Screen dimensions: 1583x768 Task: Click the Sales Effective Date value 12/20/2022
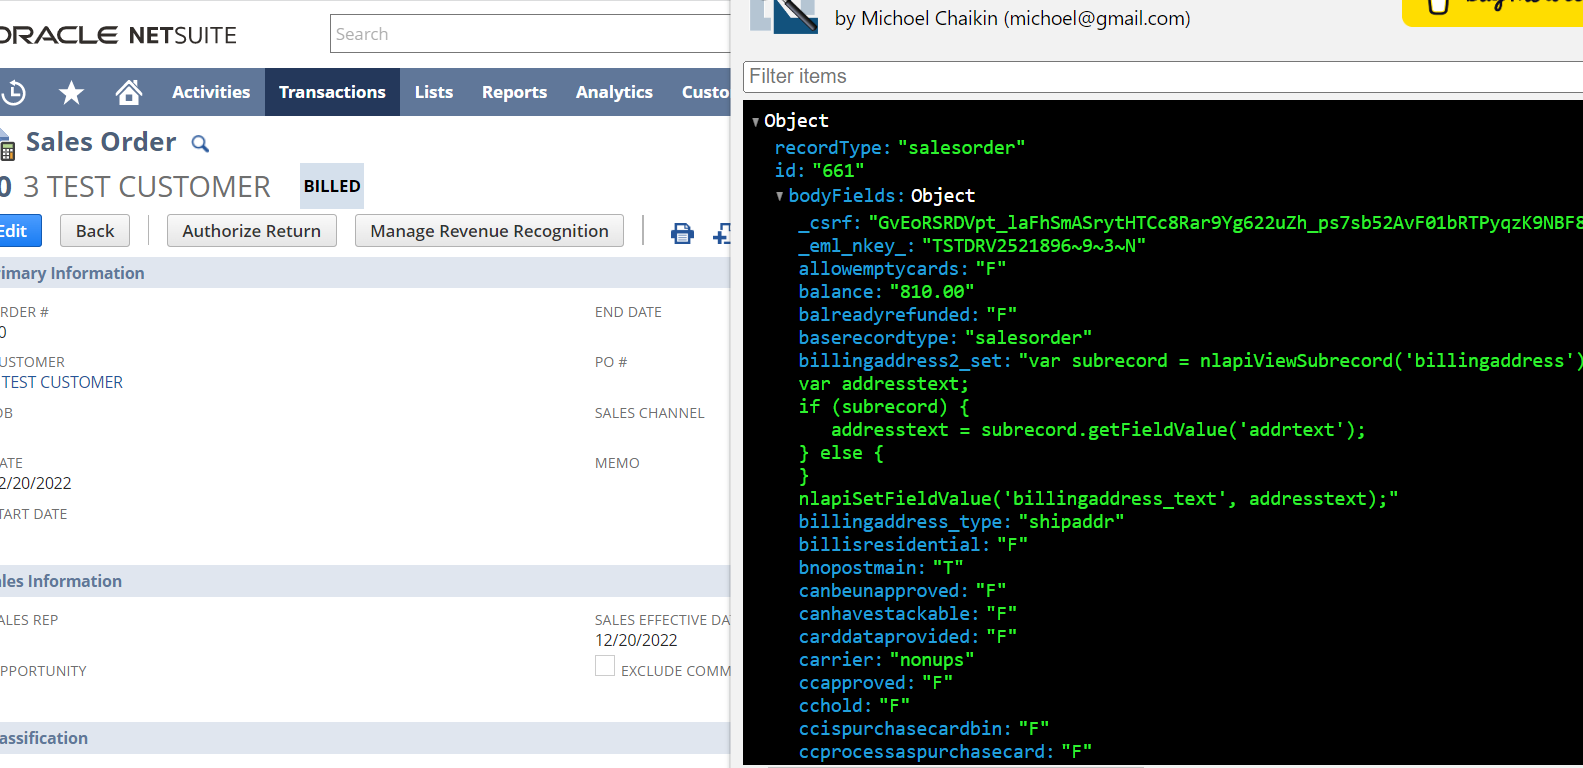(636, 640)
